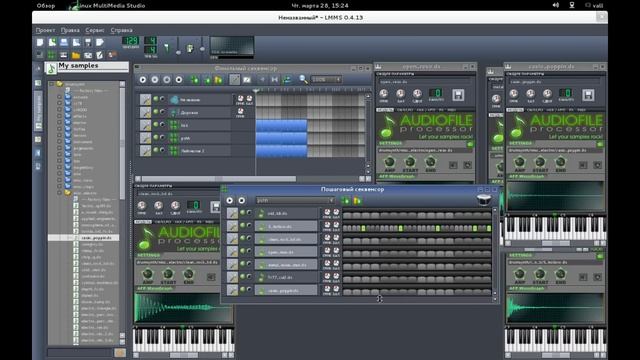Image resolution: width=640 pixels, height=360 pixels.
Task: Show the controller rack from the main toolbar
Action: (x=112, y=55)
